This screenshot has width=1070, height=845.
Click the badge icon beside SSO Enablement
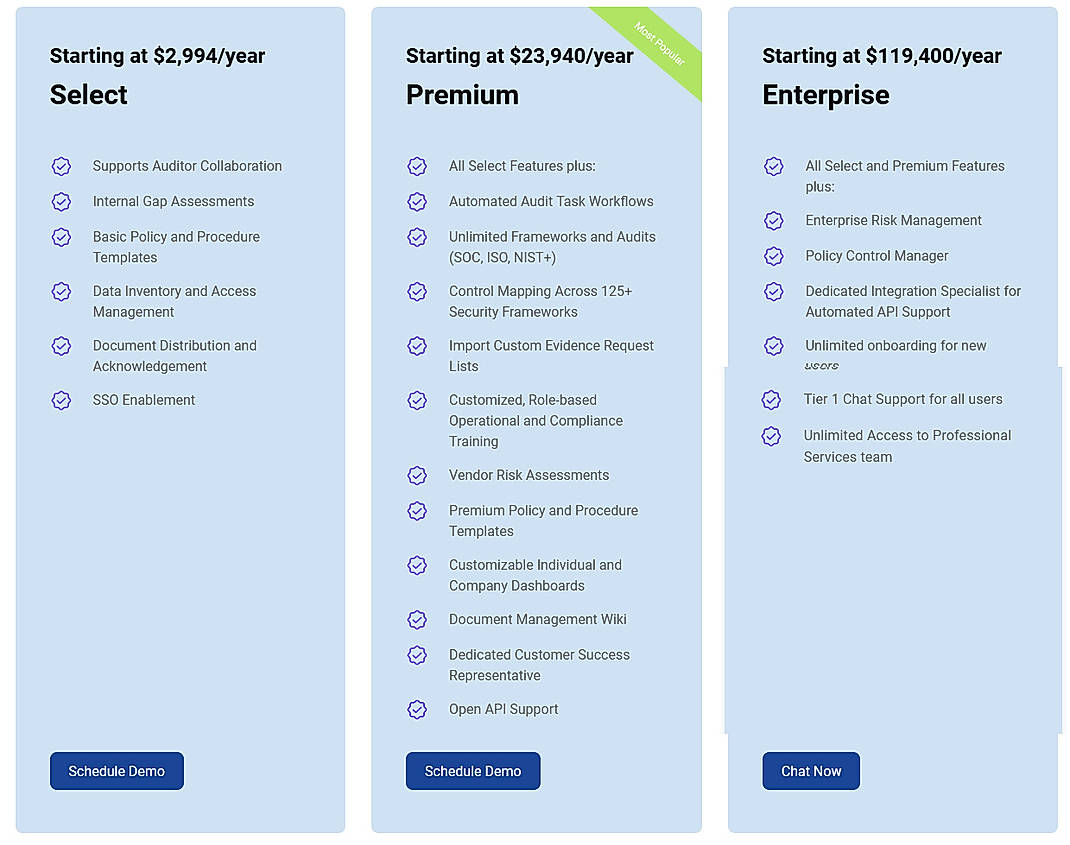point(61,400)
